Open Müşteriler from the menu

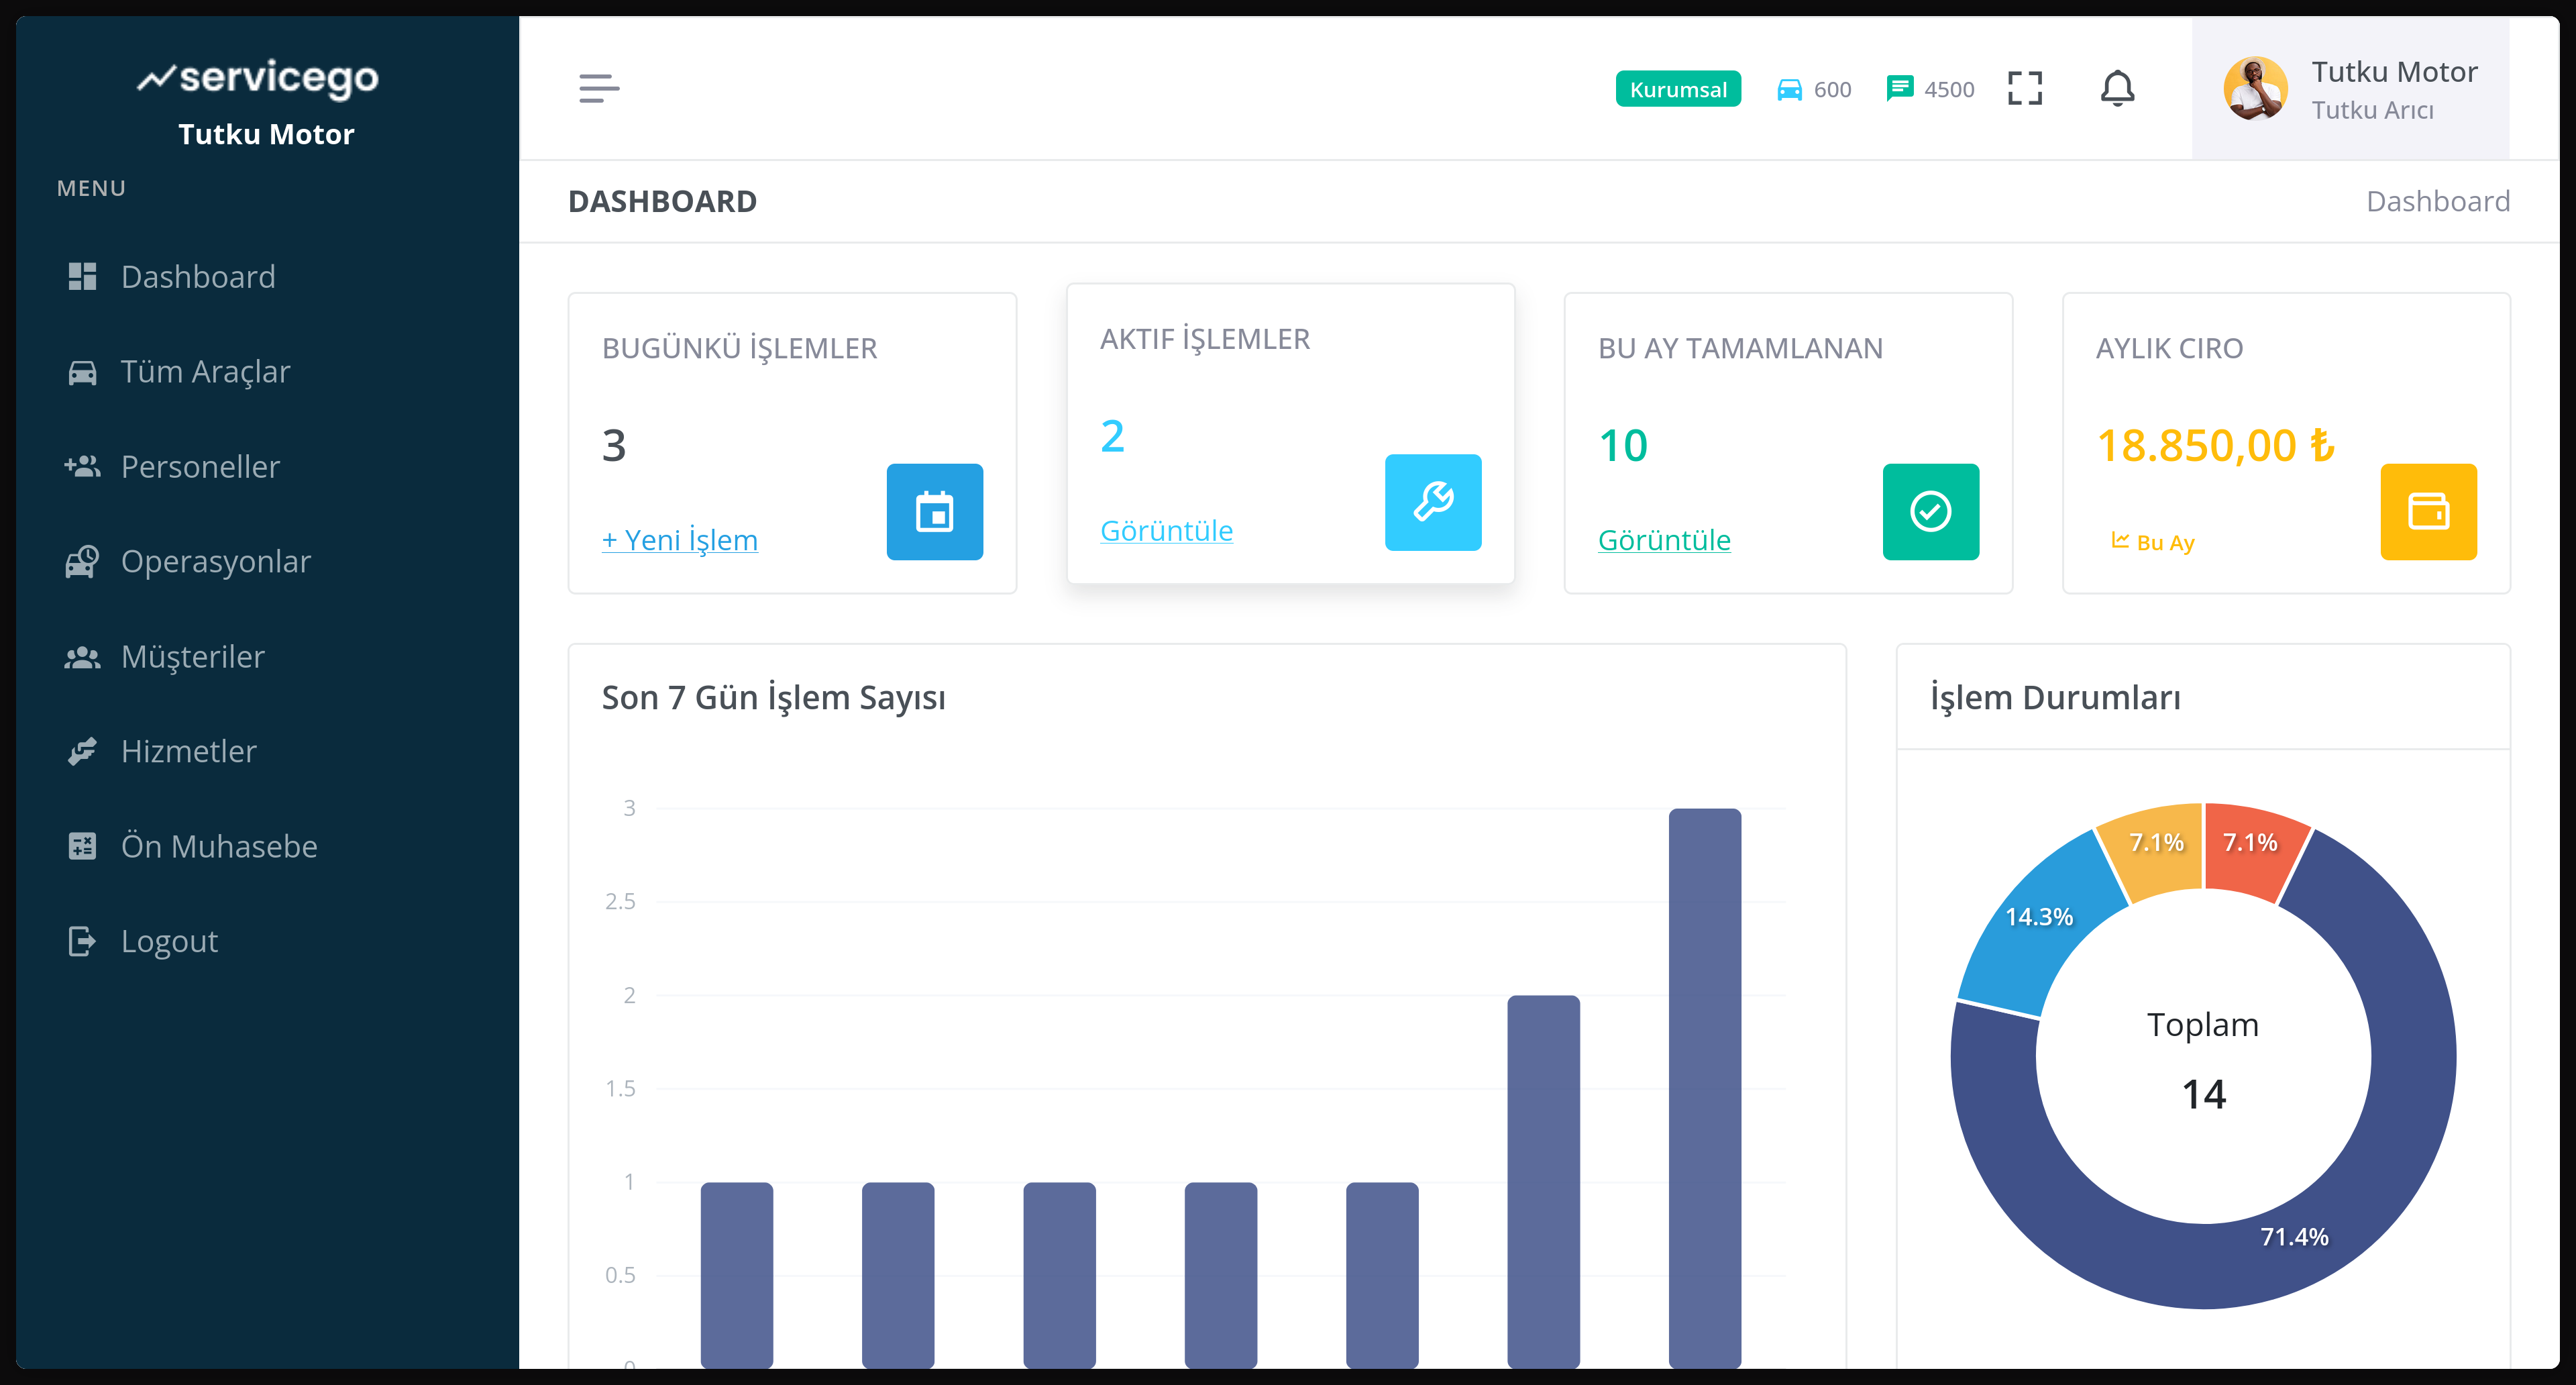tap(192, 656)
